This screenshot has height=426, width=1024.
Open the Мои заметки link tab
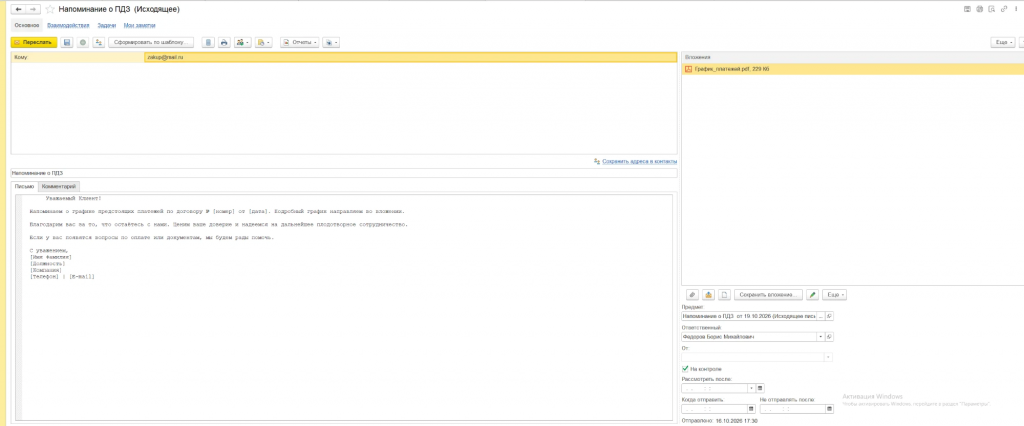[140, 25]
